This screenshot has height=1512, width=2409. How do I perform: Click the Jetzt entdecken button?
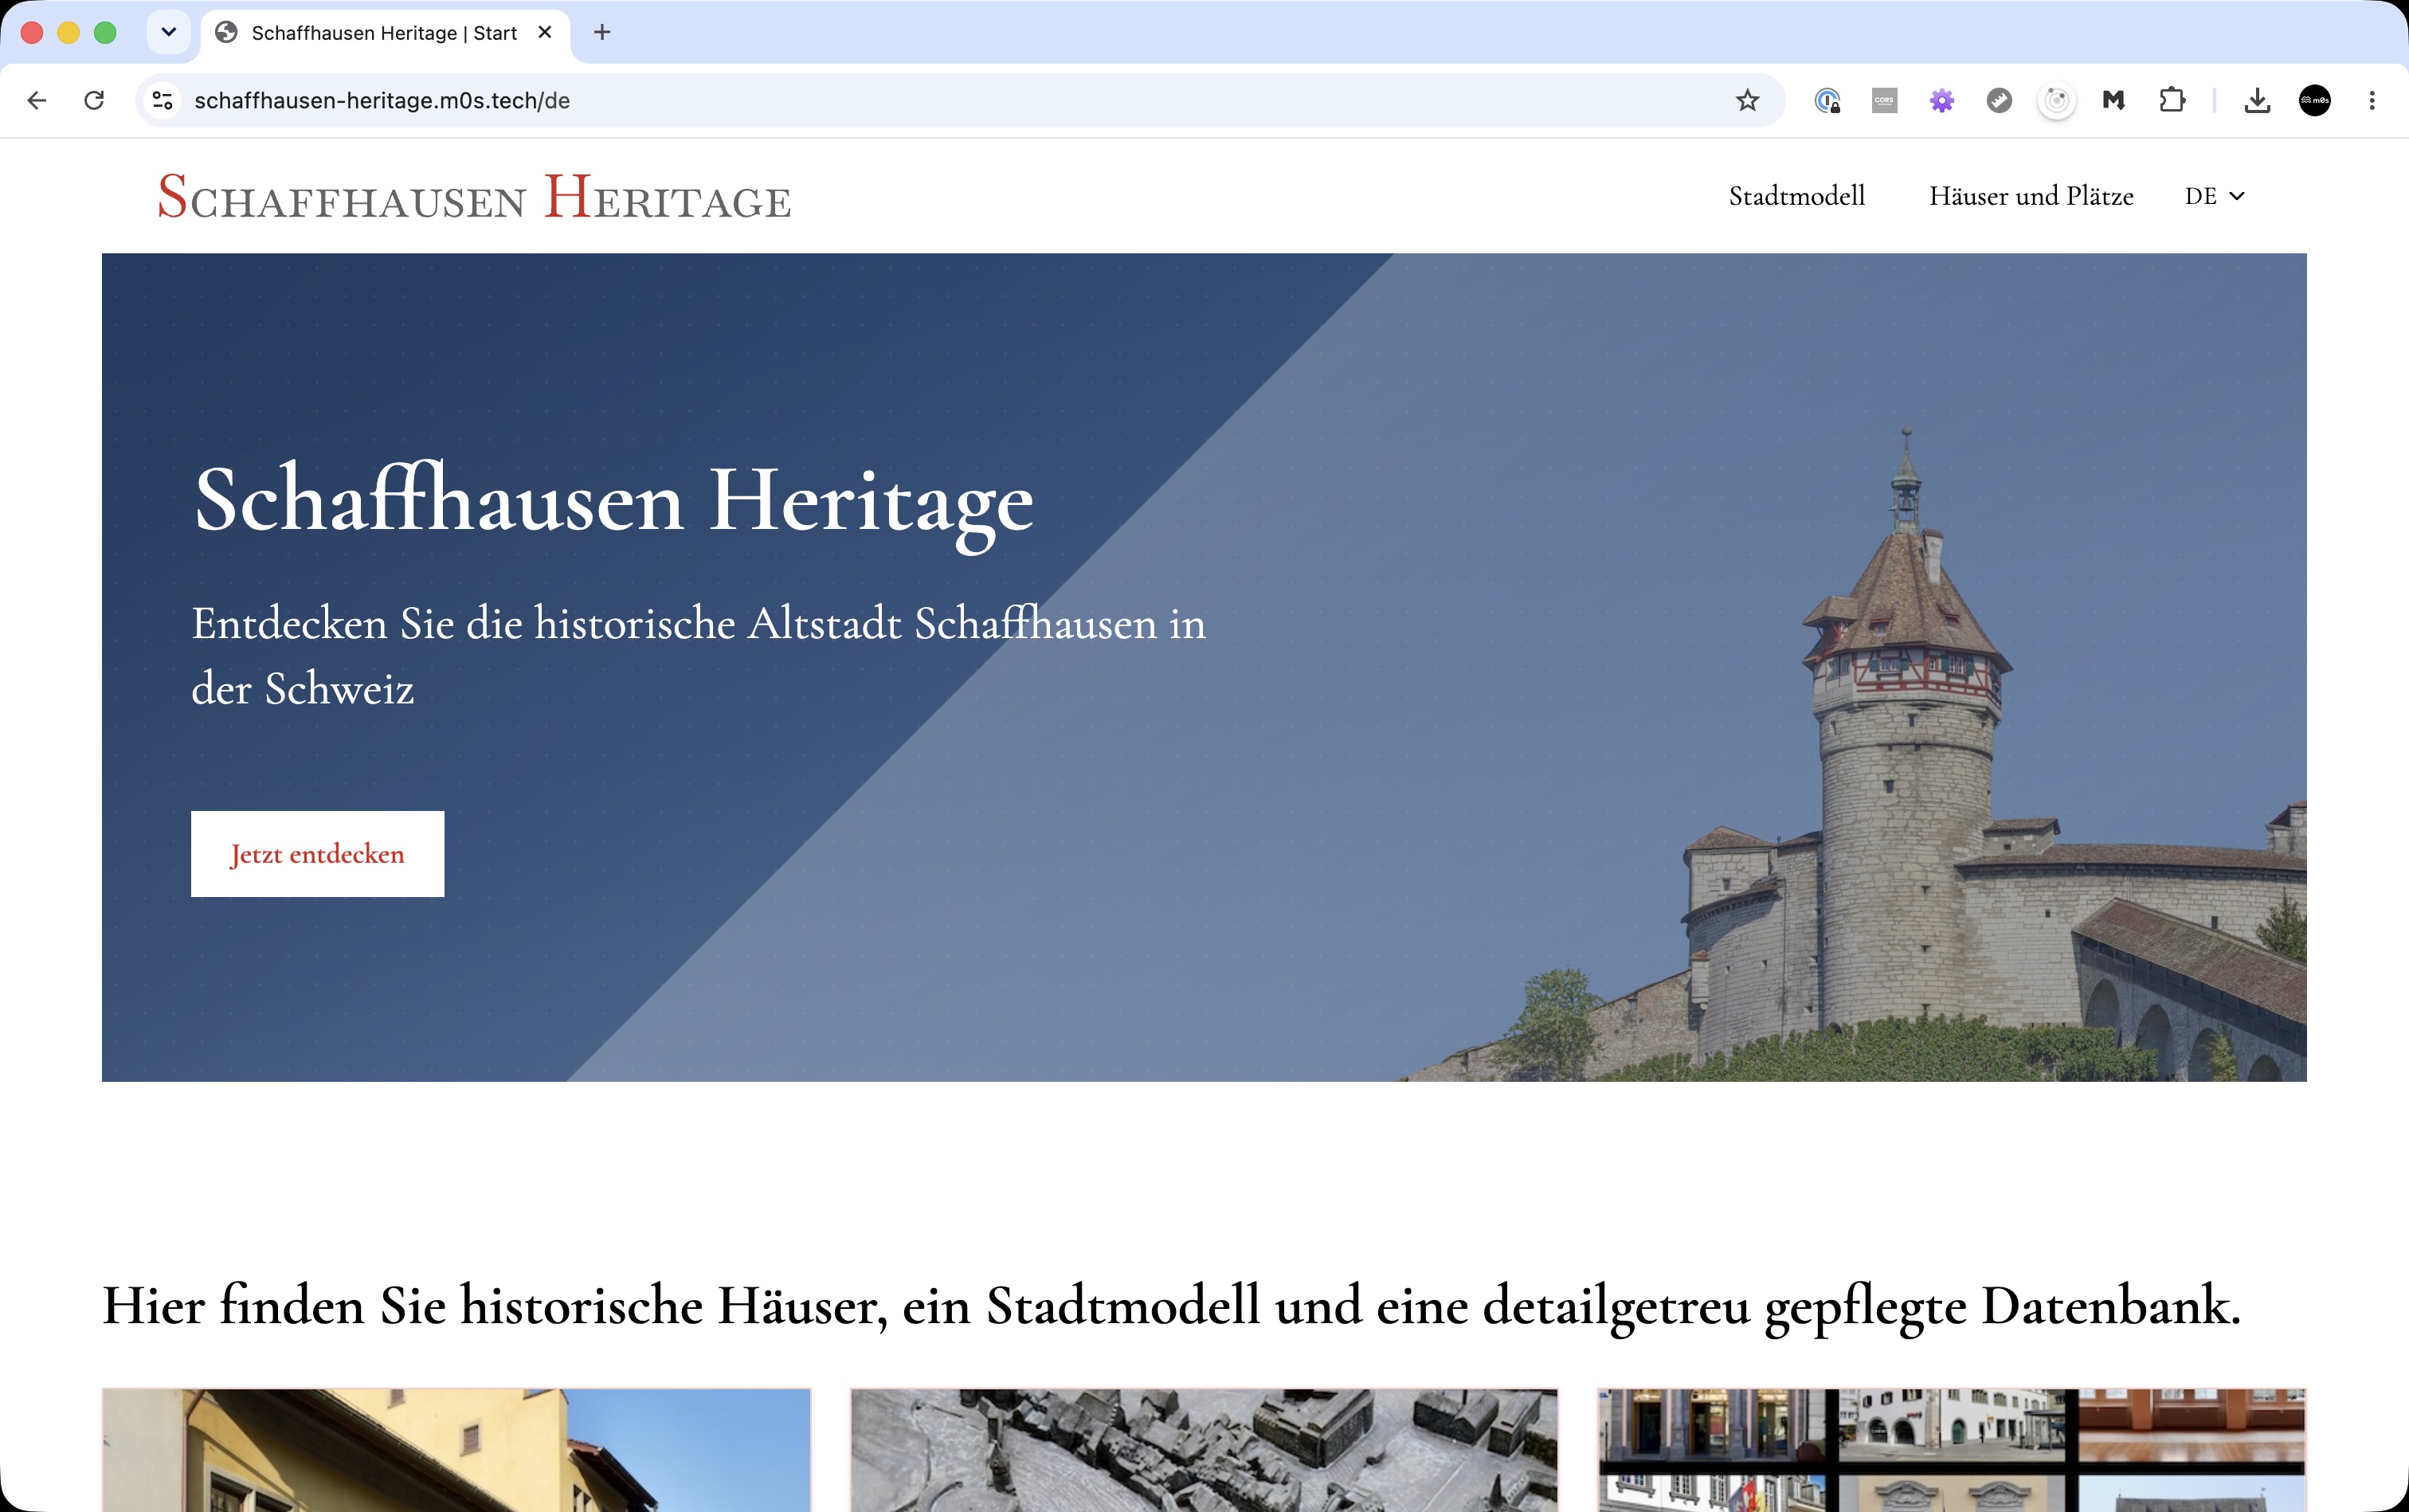point(317,854)
